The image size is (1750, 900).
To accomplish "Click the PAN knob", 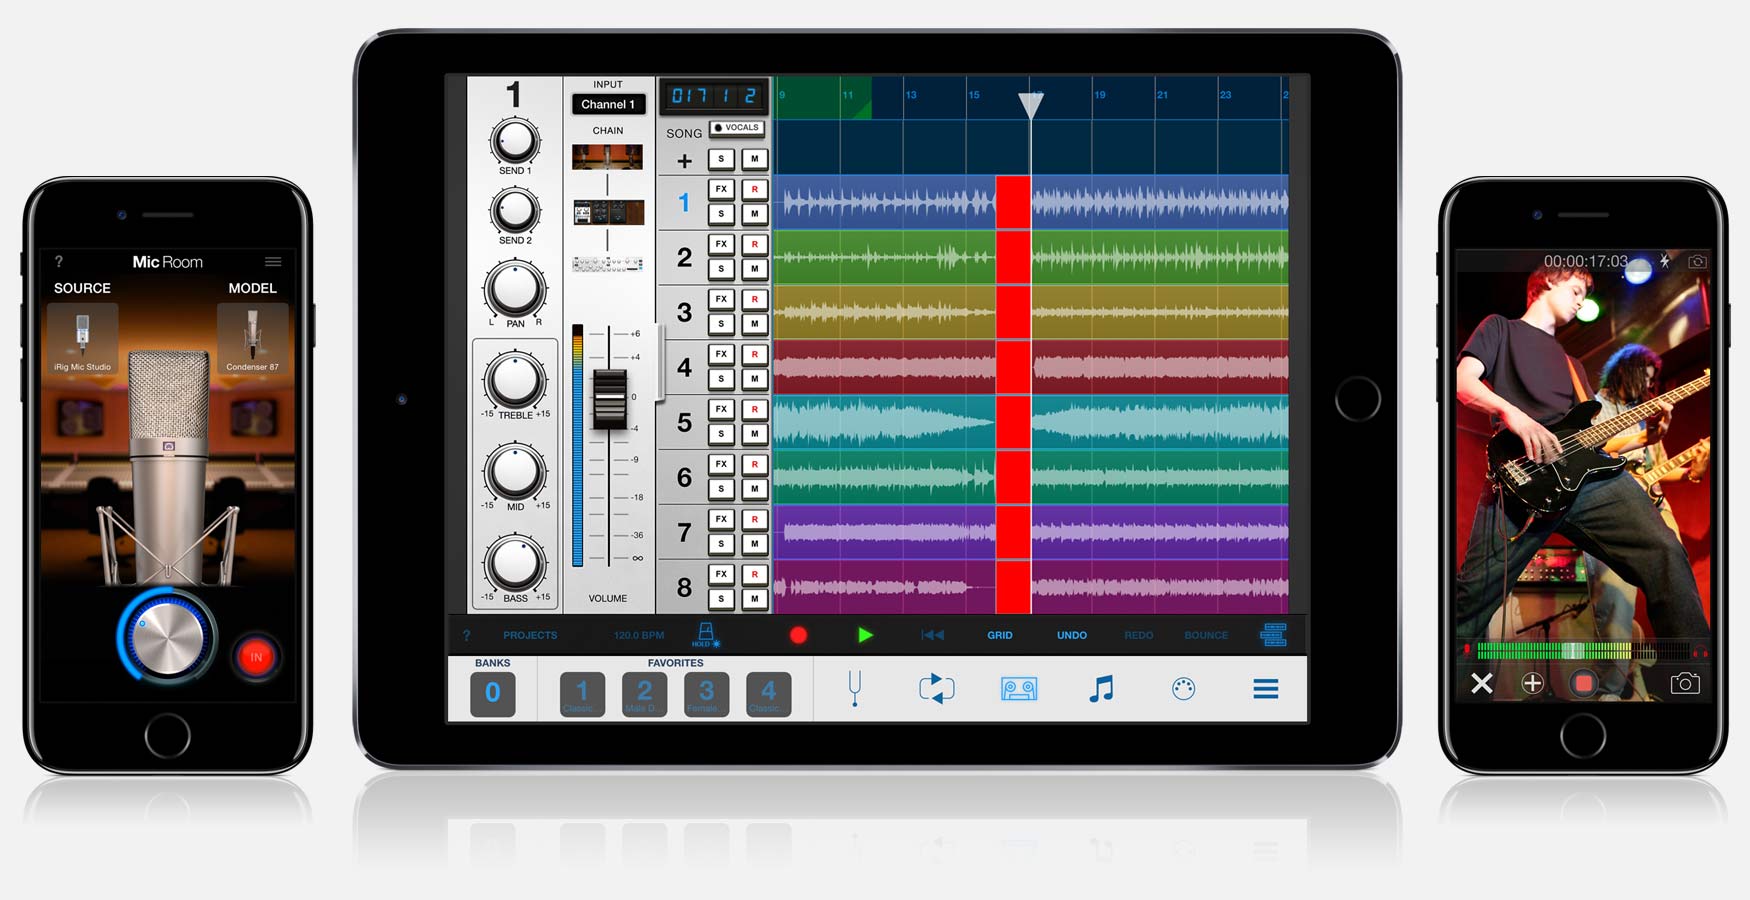I will pyautogui.click(x=514, y=289).
